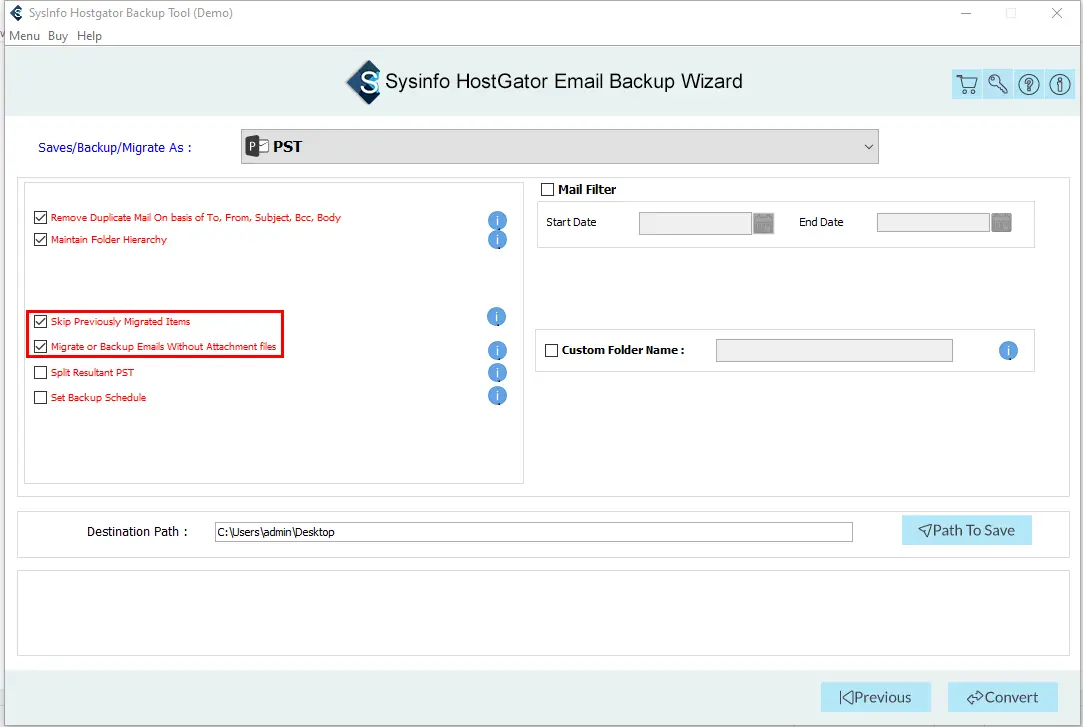Open Start Date calendar picker

click(763, 223)
